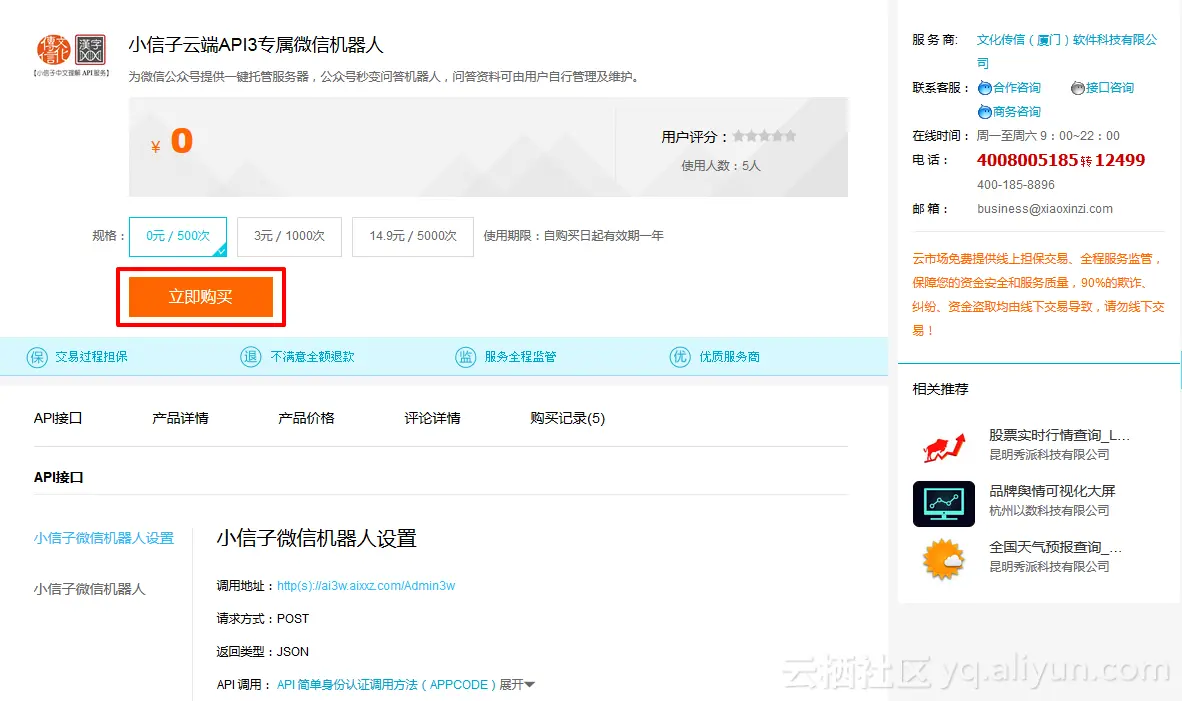Click the 相关推荐 heading
Screen dimensions: 1182x701
click(x=940, y=390)
